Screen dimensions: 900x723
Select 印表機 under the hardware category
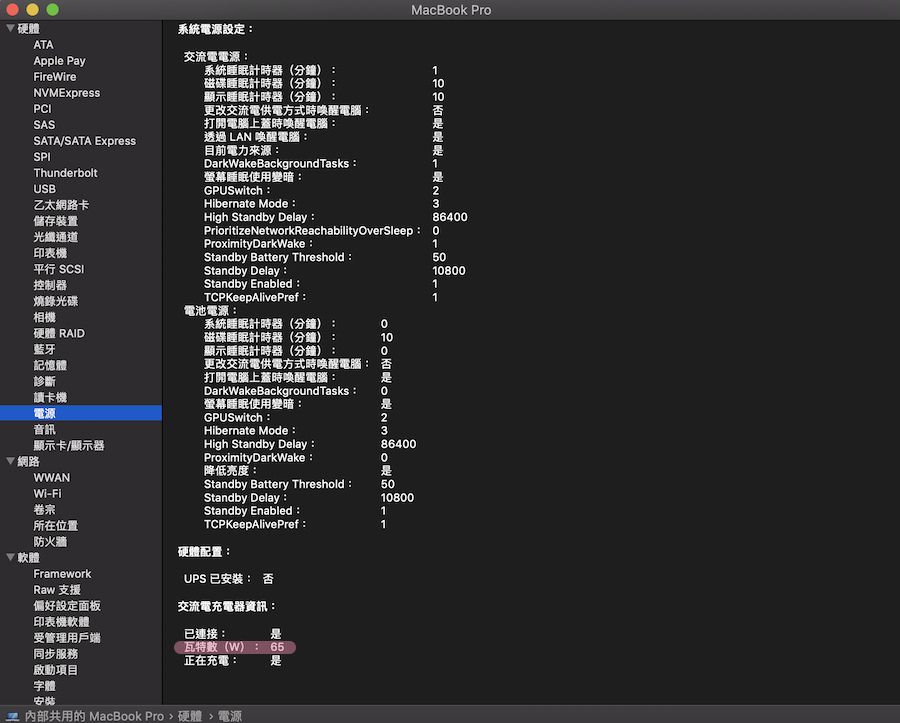tap(50, 254)
